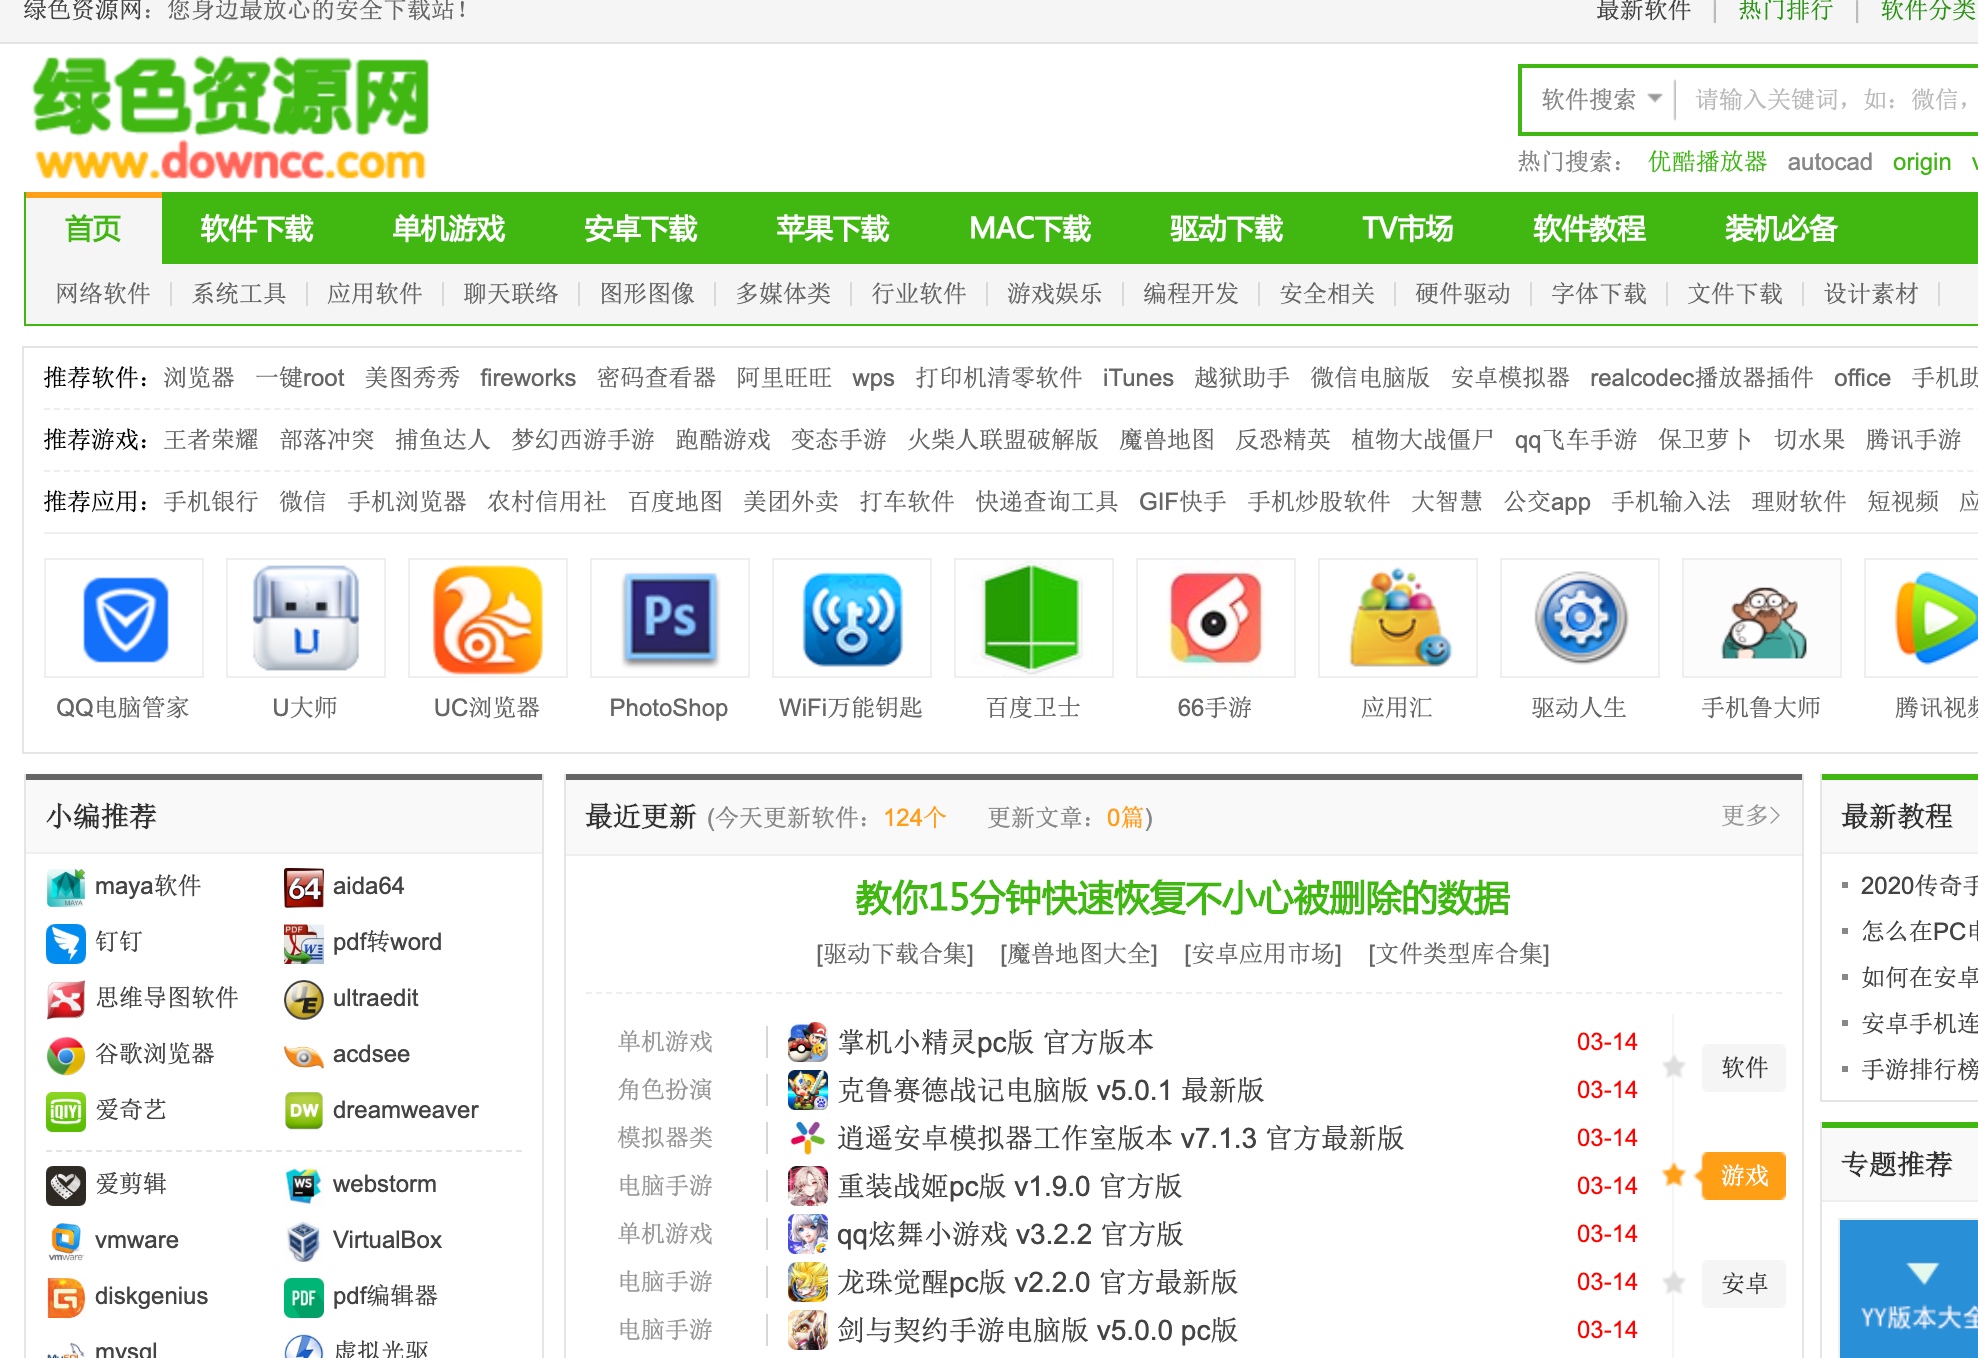
Task: Click inside the keyword search input field
Action: (x=1830, y=99)
